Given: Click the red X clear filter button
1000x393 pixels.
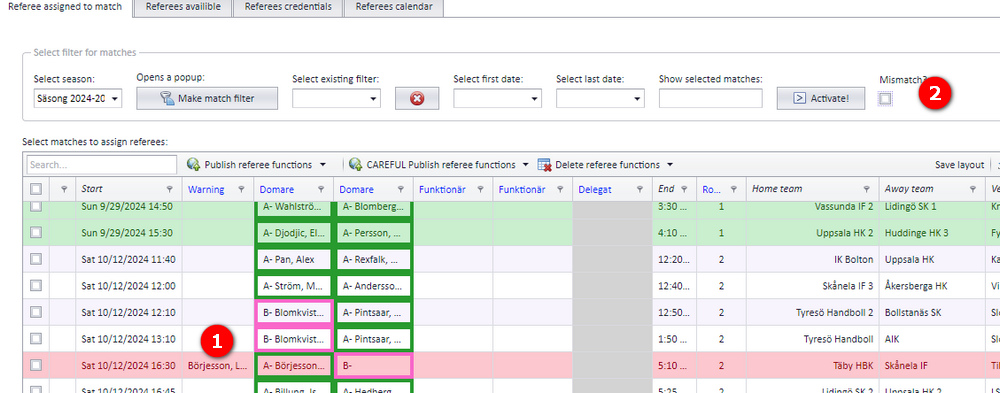Looking at the screenshot, I should pos(417,98).
